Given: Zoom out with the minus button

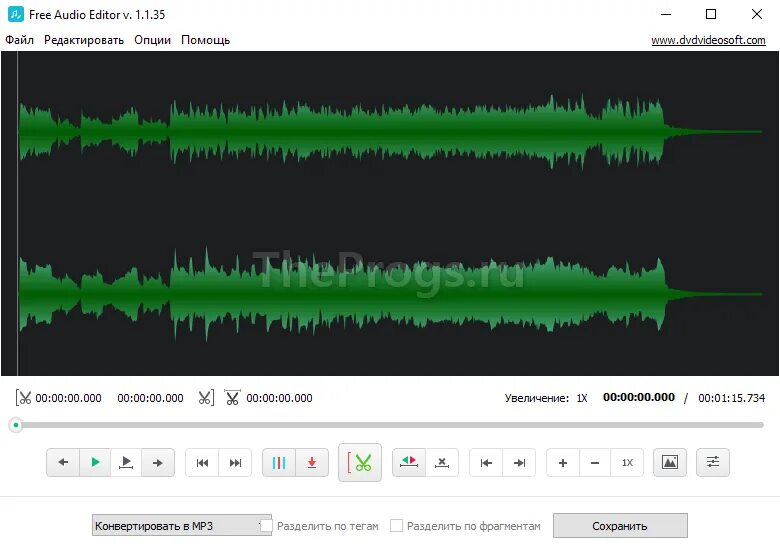Looking at the screenshot, I should pyautogui.click(x=594, y=462).
